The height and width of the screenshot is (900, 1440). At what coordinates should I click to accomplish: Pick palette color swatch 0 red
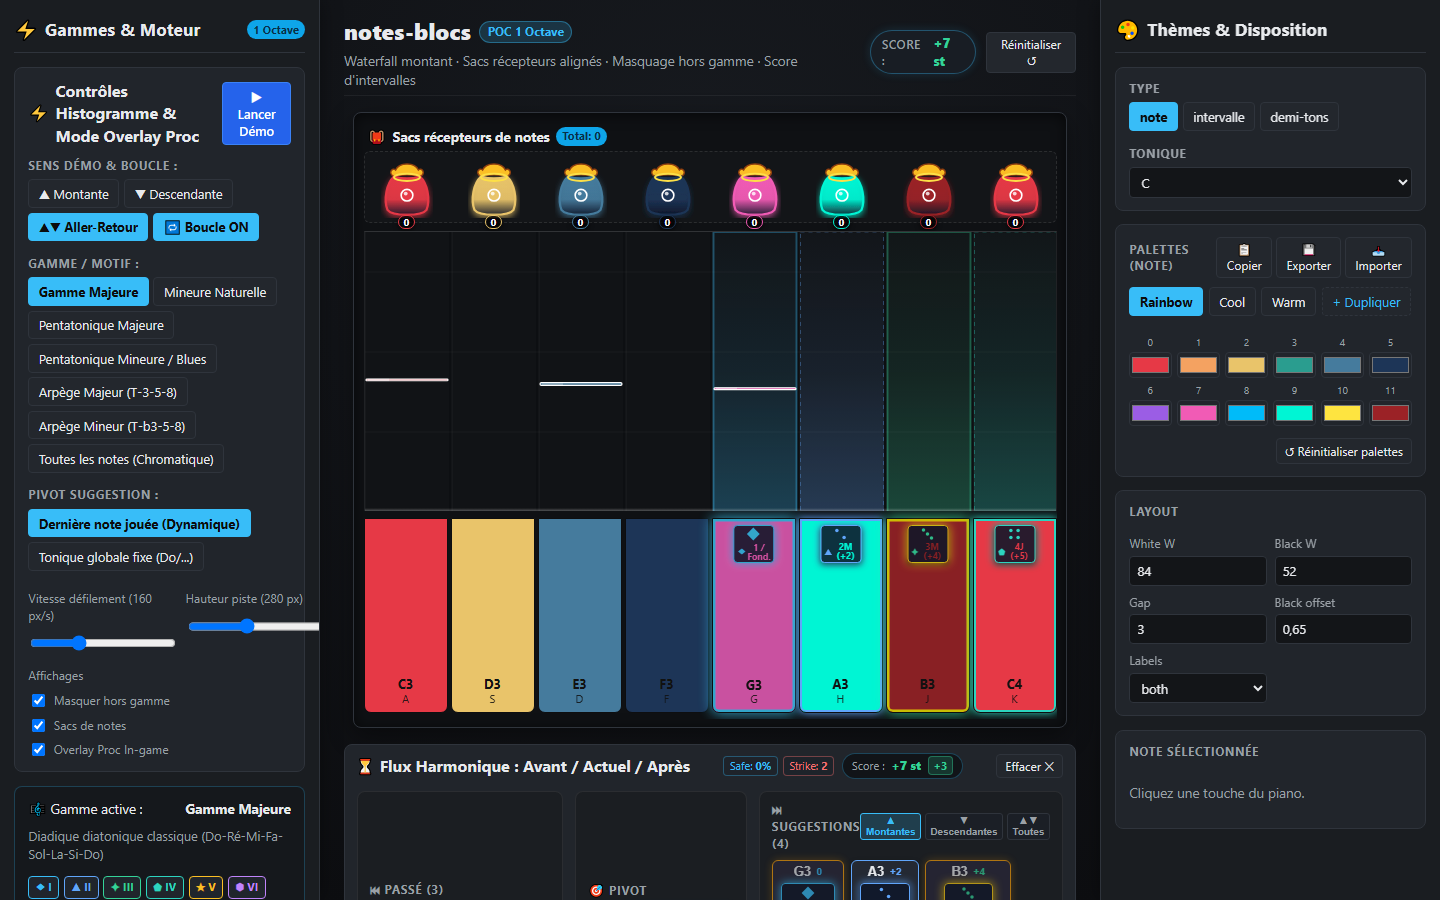coord(1150,365)
